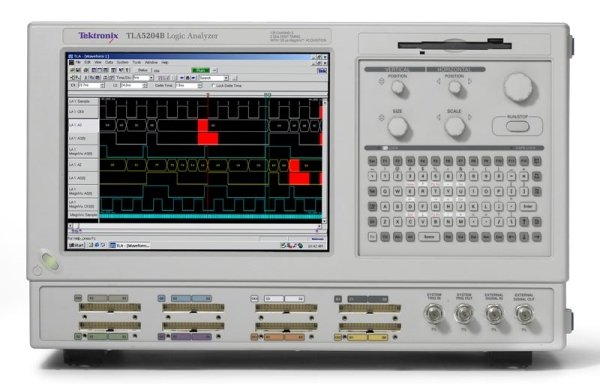
Task: Click the vertical POSITION knob
Action: pos(398,88)
